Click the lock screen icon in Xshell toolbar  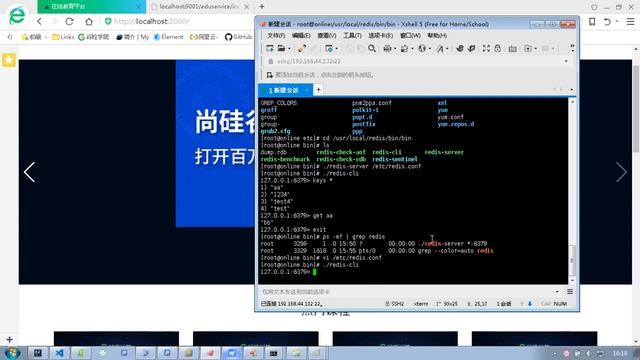coord(498,49)
